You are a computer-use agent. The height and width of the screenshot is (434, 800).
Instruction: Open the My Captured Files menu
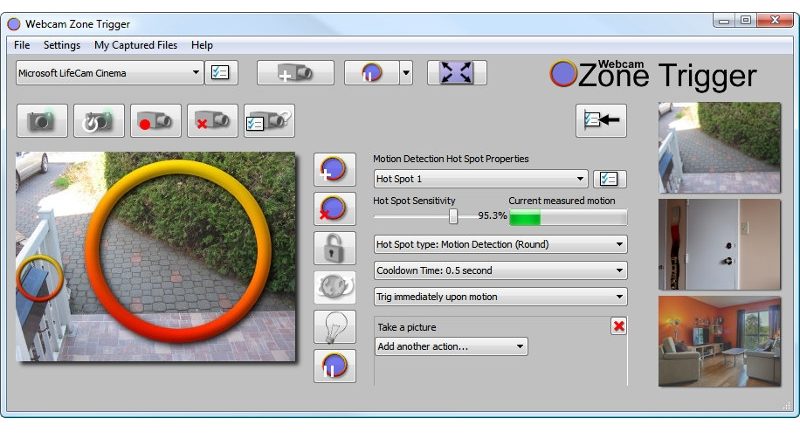click(136, 45)
